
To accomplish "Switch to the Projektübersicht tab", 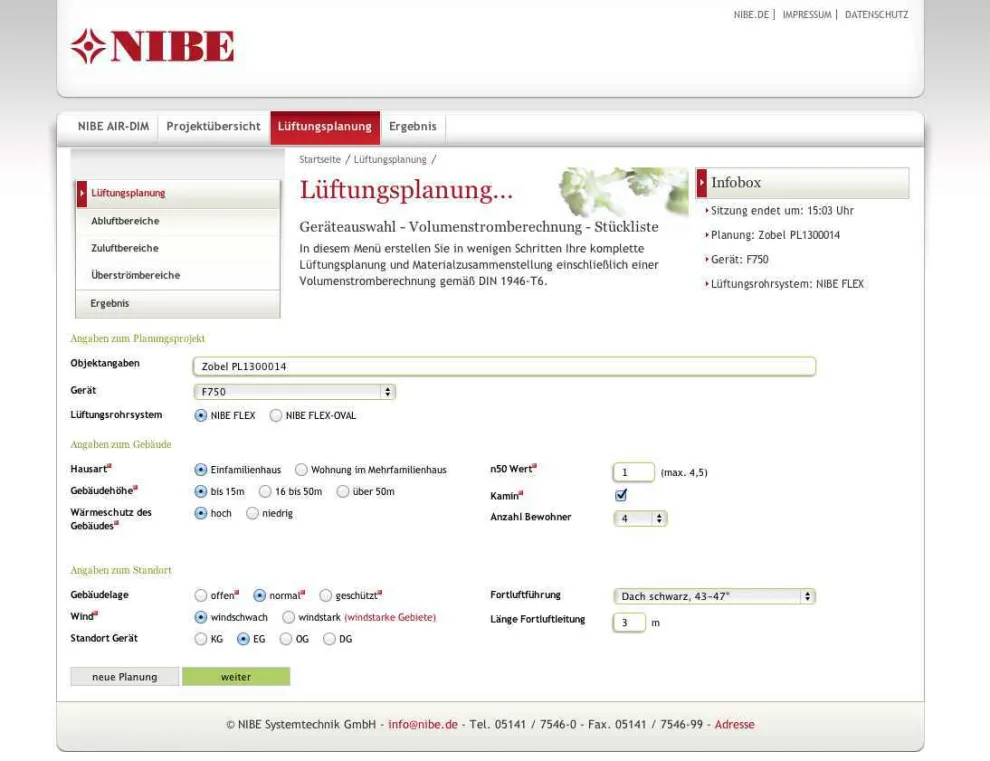I will [x=213, y=126].
